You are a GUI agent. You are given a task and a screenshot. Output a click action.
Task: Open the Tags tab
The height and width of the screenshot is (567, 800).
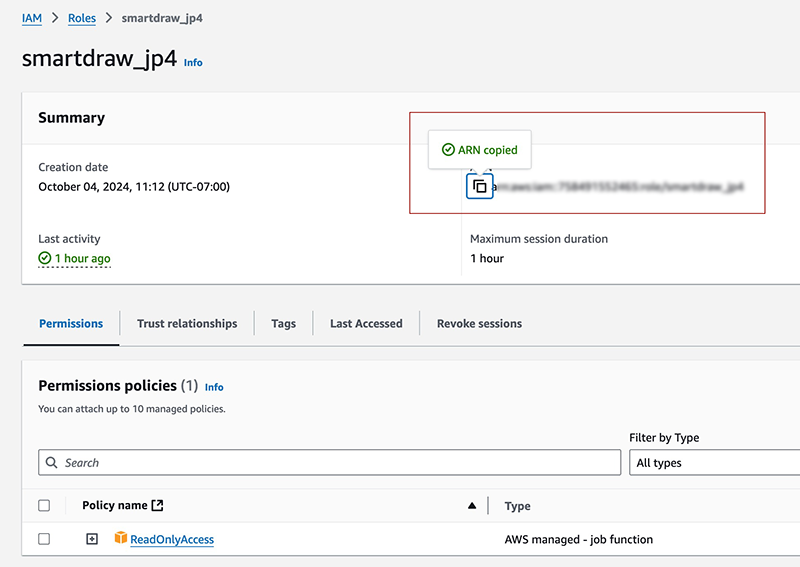tap(283, 323)
